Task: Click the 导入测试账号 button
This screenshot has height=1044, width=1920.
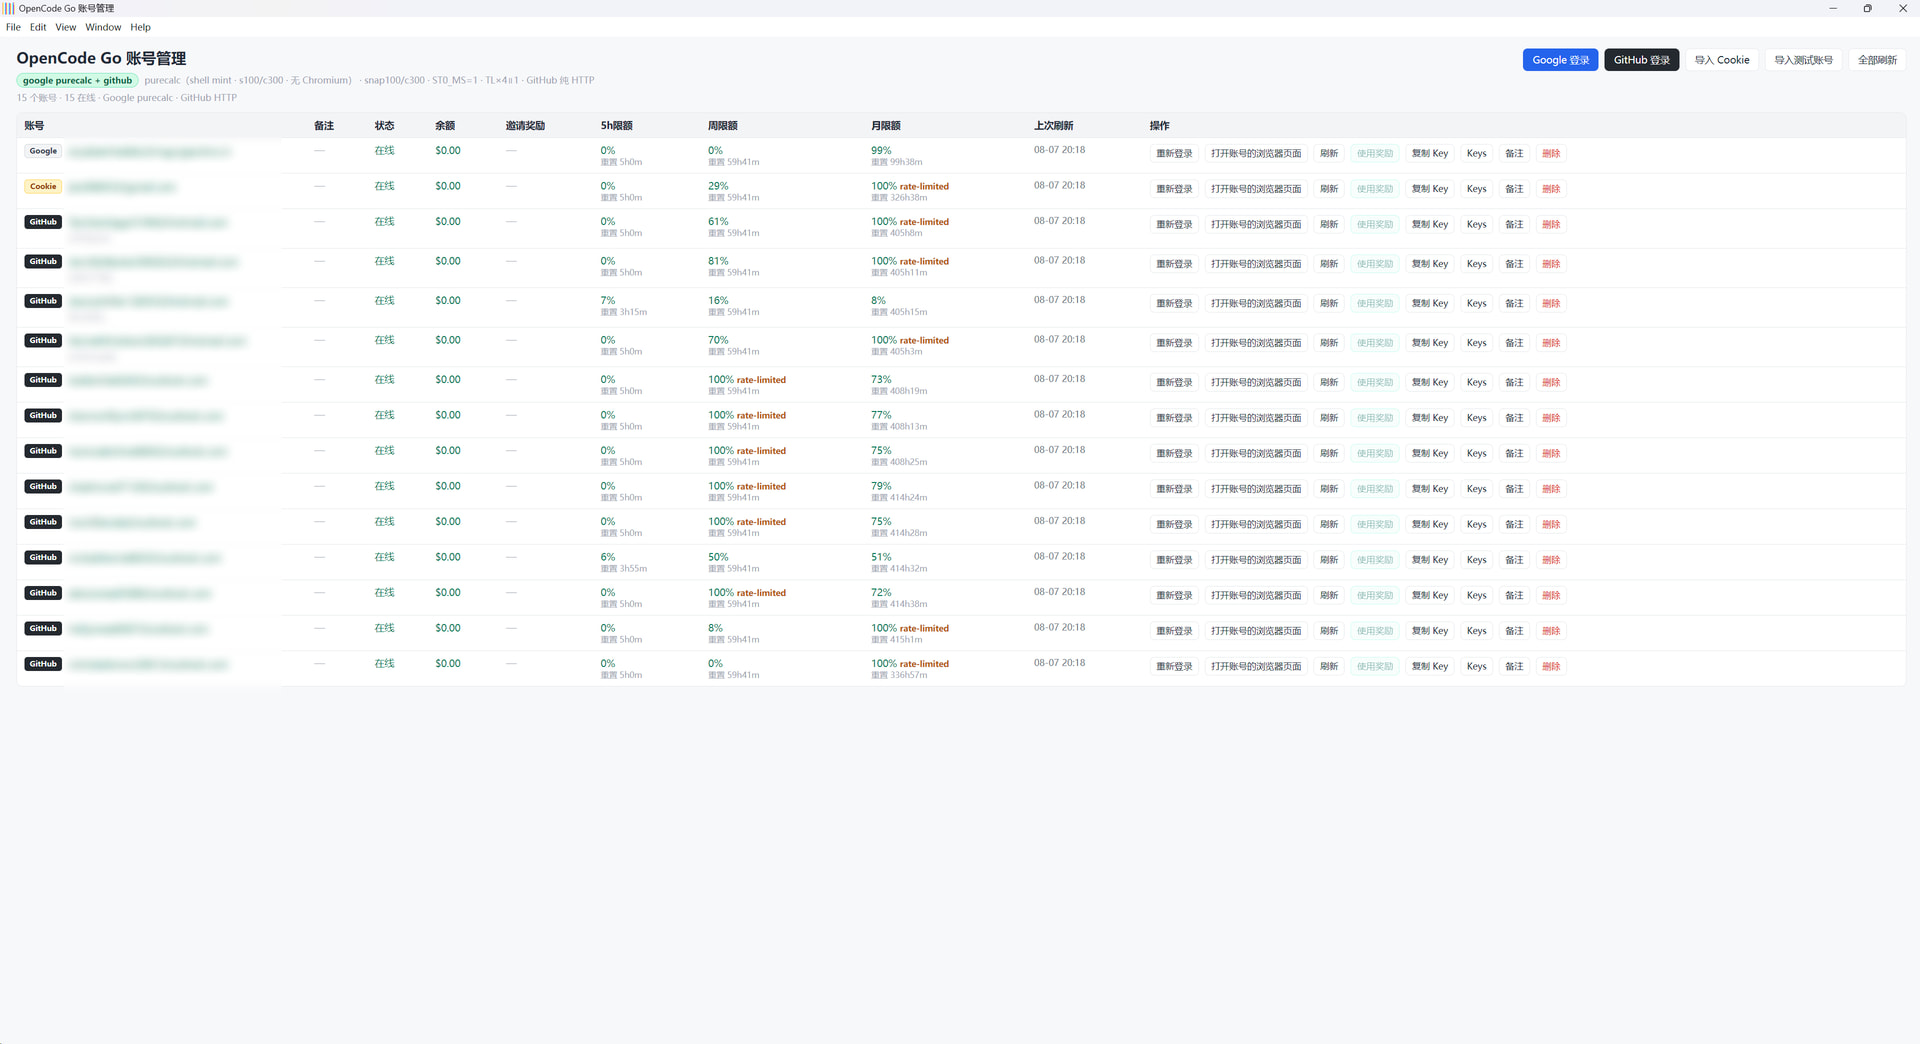Action: (x=1803, y=60)
